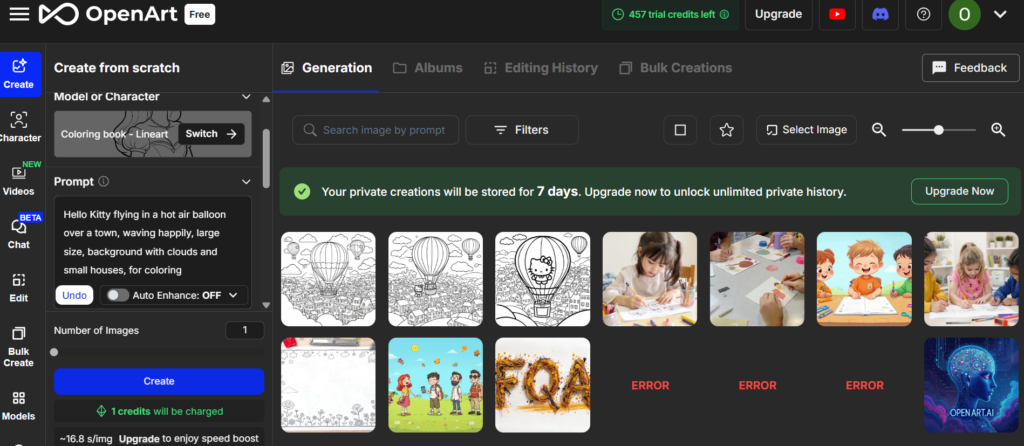Open the second balloon town lineart thumbnail
This screenshot has height=446, width=1024.
(x=436, y=279)
